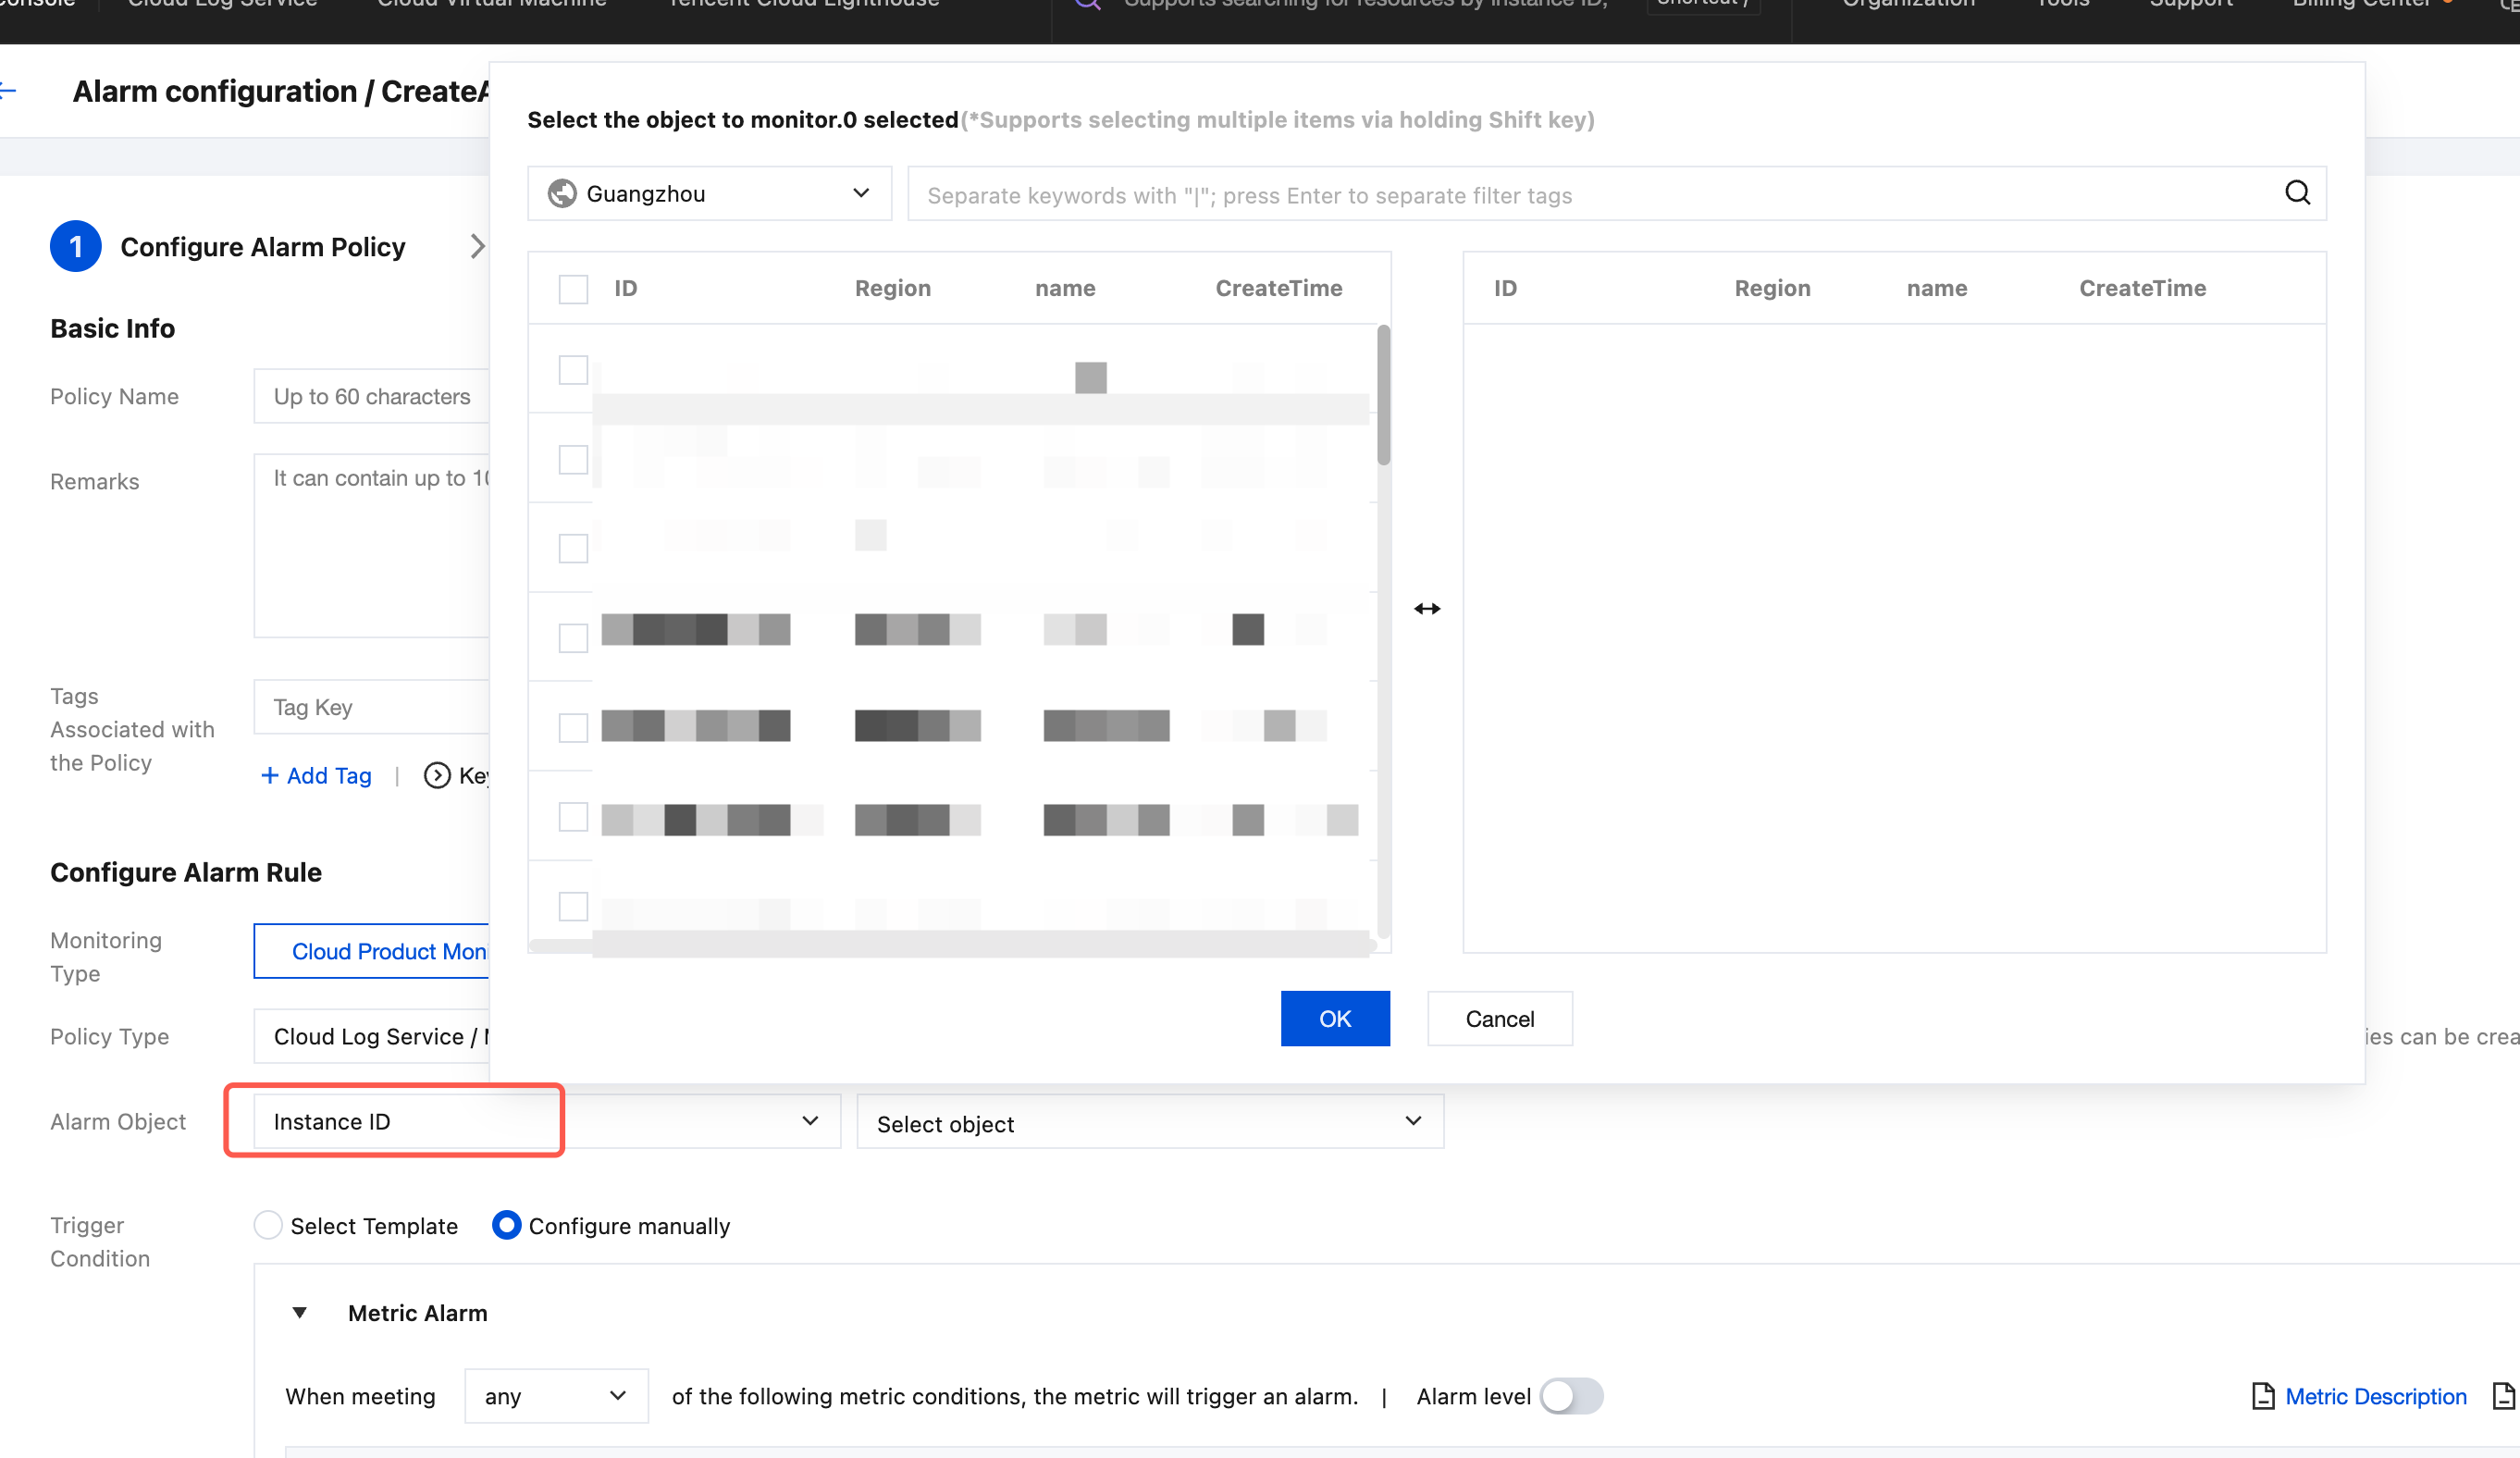2520x1458 pixels.
Task: Click the search icon in top navigation bar
Action: pyautogui.click(x=1087, y=3)
